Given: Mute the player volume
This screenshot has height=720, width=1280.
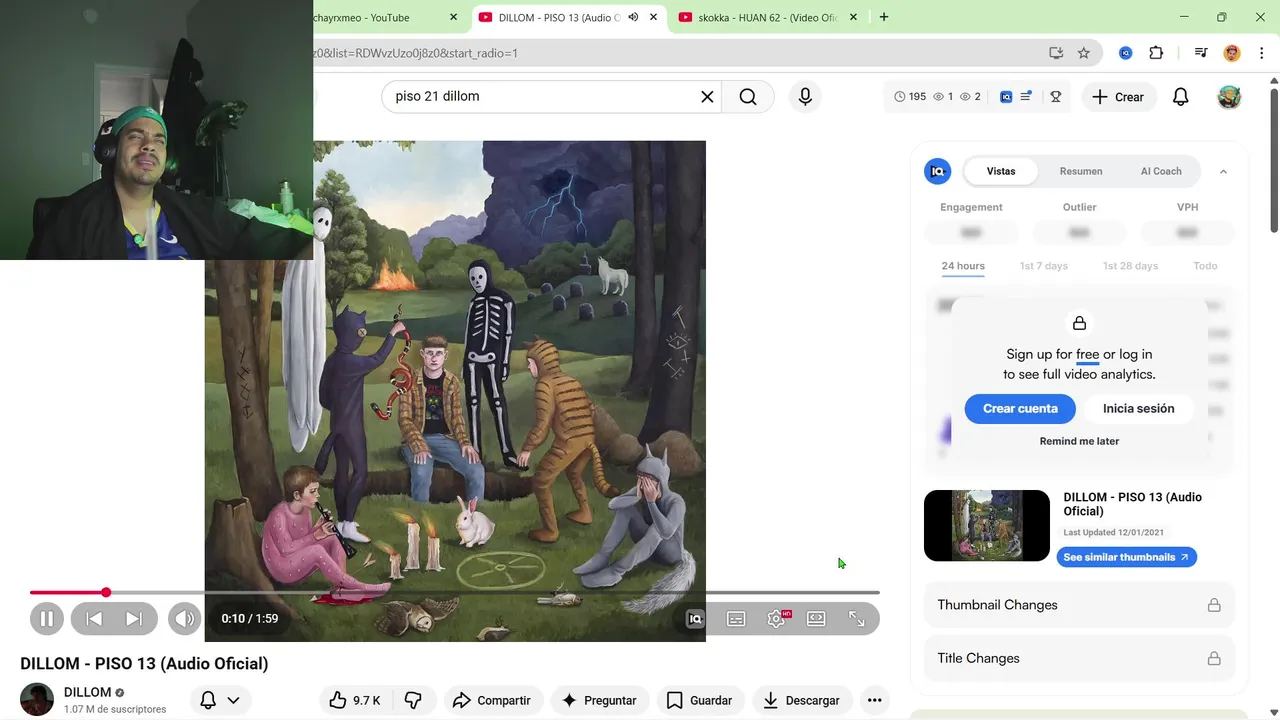Looking at the screenshot, I should (x=185, y=619).
